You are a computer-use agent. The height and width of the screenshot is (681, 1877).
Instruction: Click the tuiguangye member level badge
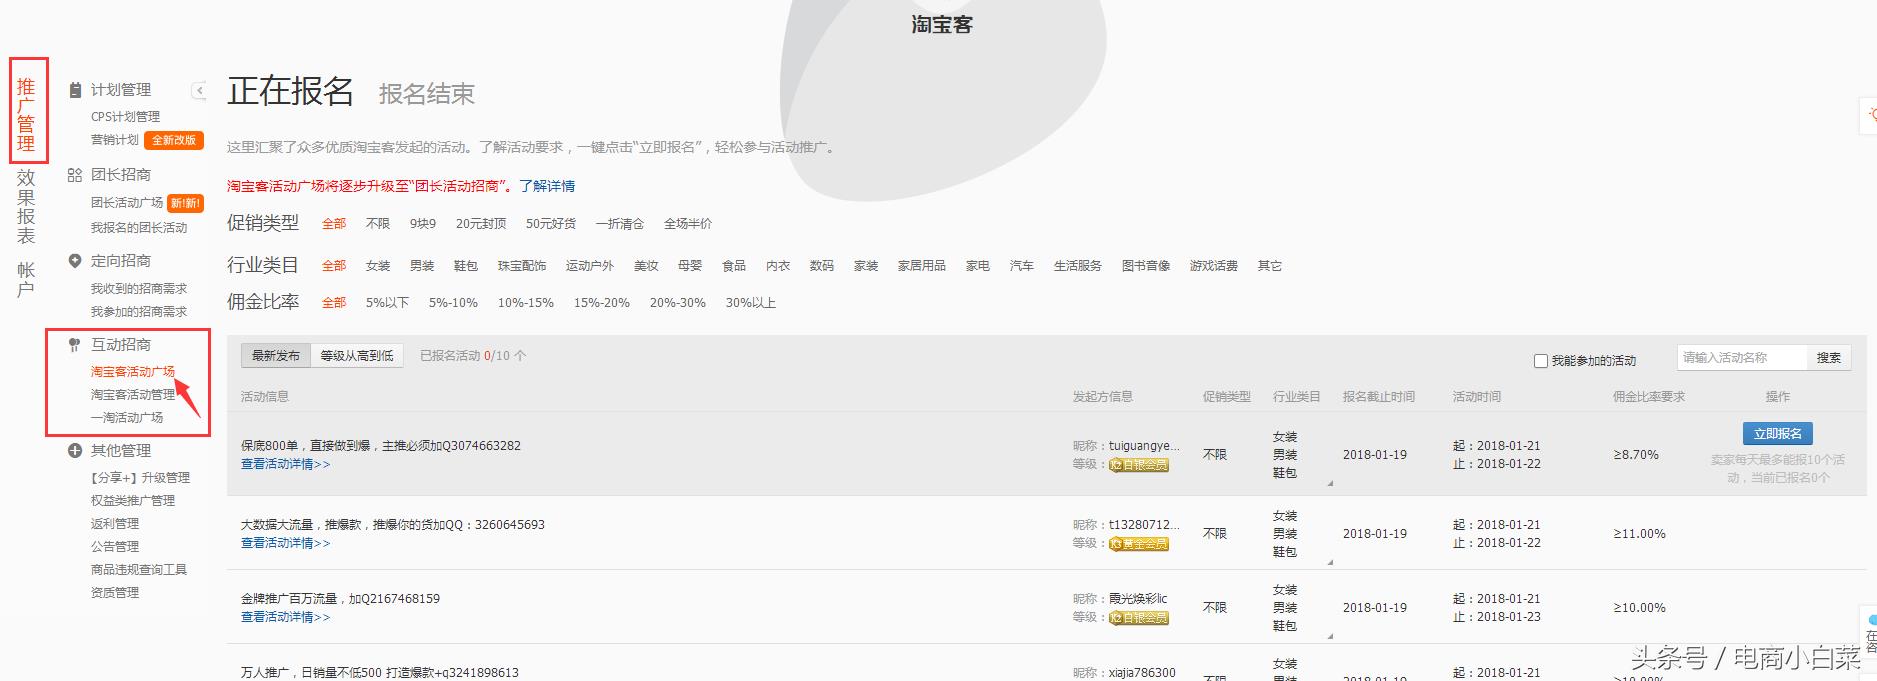[1139, 465]
